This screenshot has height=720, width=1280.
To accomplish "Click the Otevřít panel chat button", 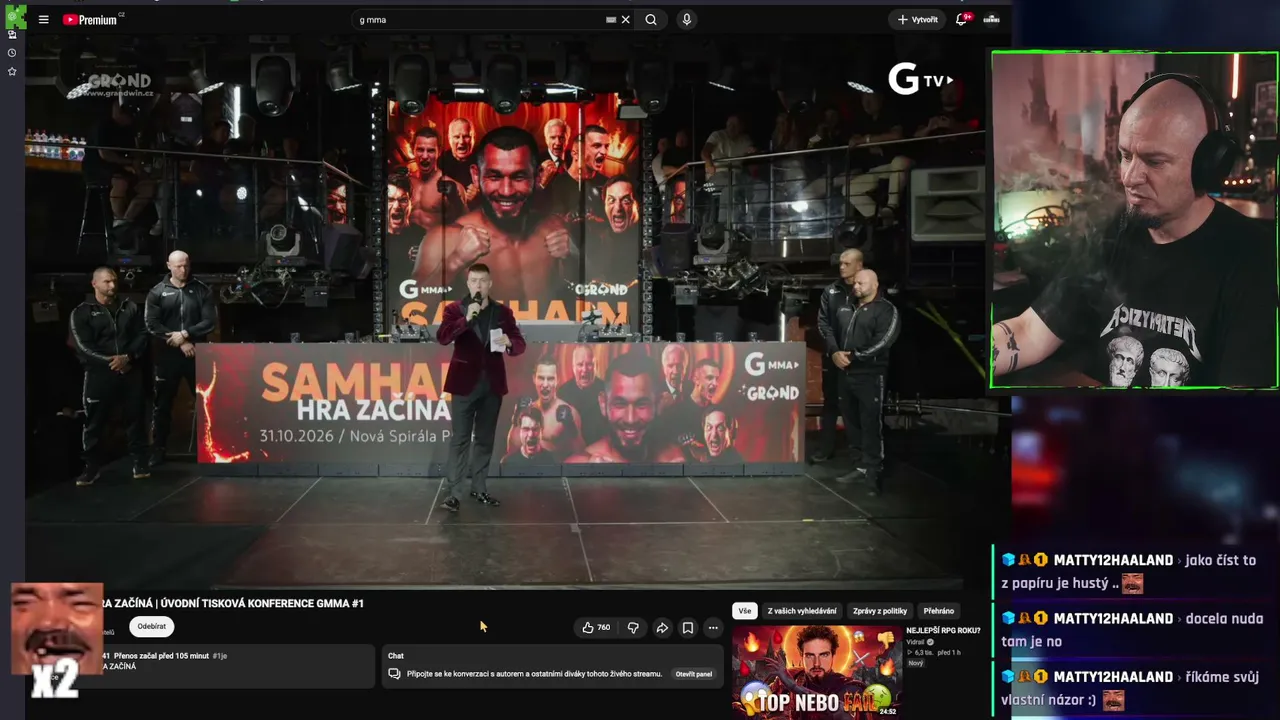I will pyautogui.click(x=694, y=674).
